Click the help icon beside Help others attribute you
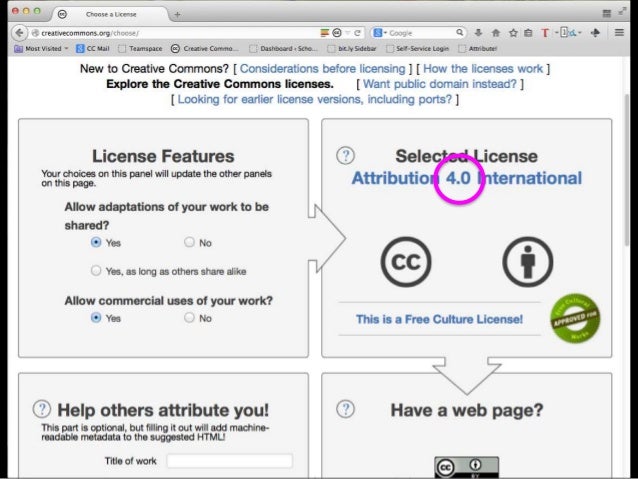Screen dimensions: 638x479 (x=42, y=409)
